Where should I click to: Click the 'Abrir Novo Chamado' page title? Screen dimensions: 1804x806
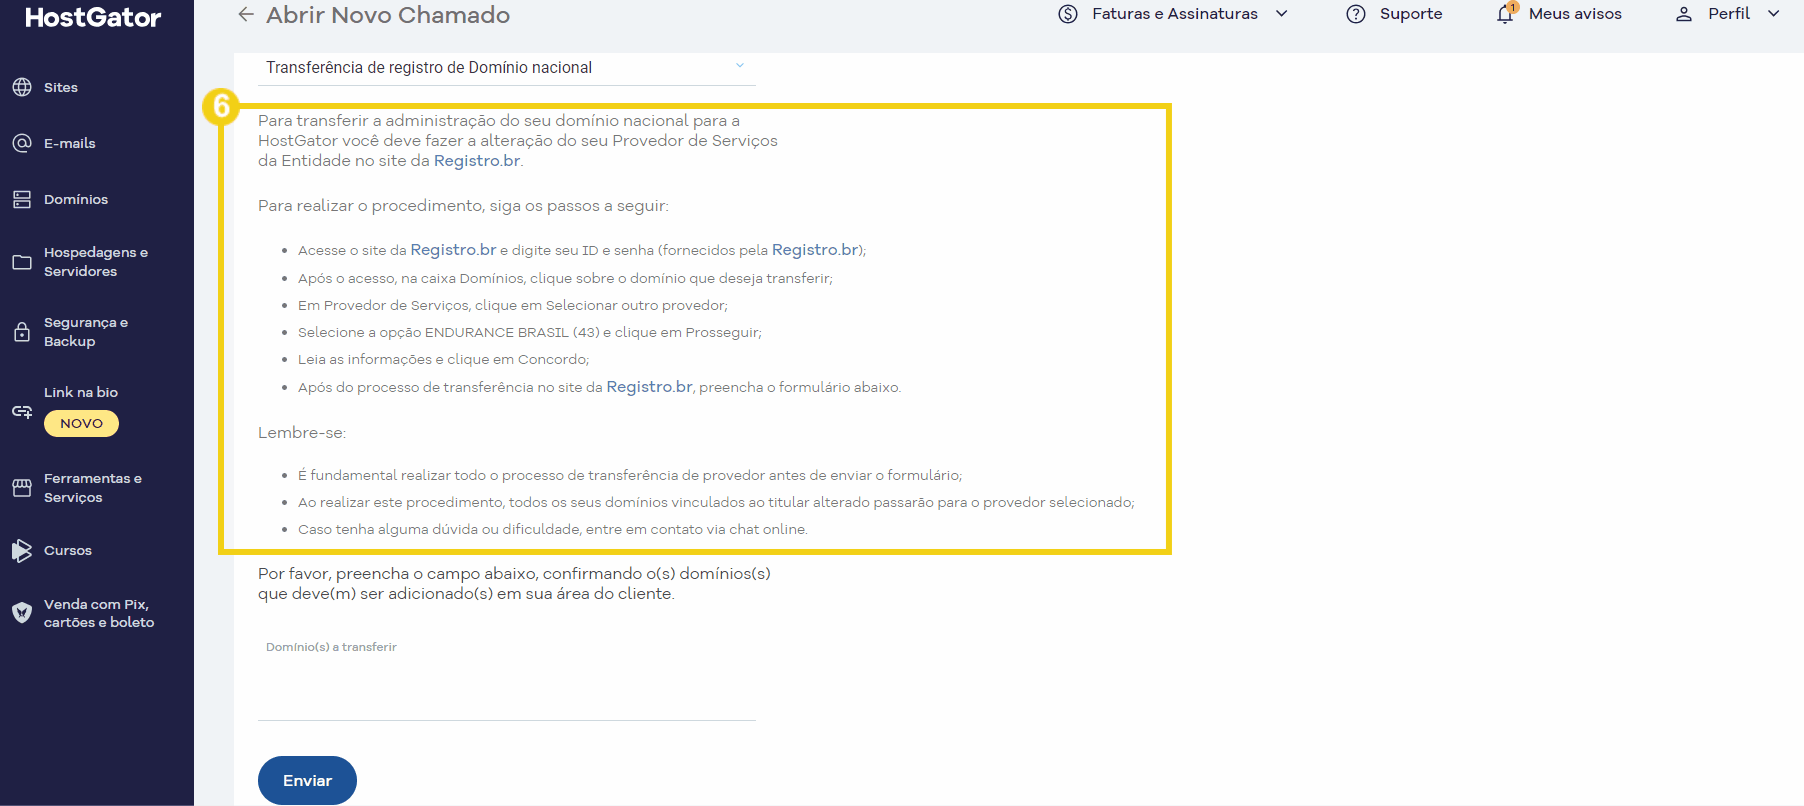(388, 15)
